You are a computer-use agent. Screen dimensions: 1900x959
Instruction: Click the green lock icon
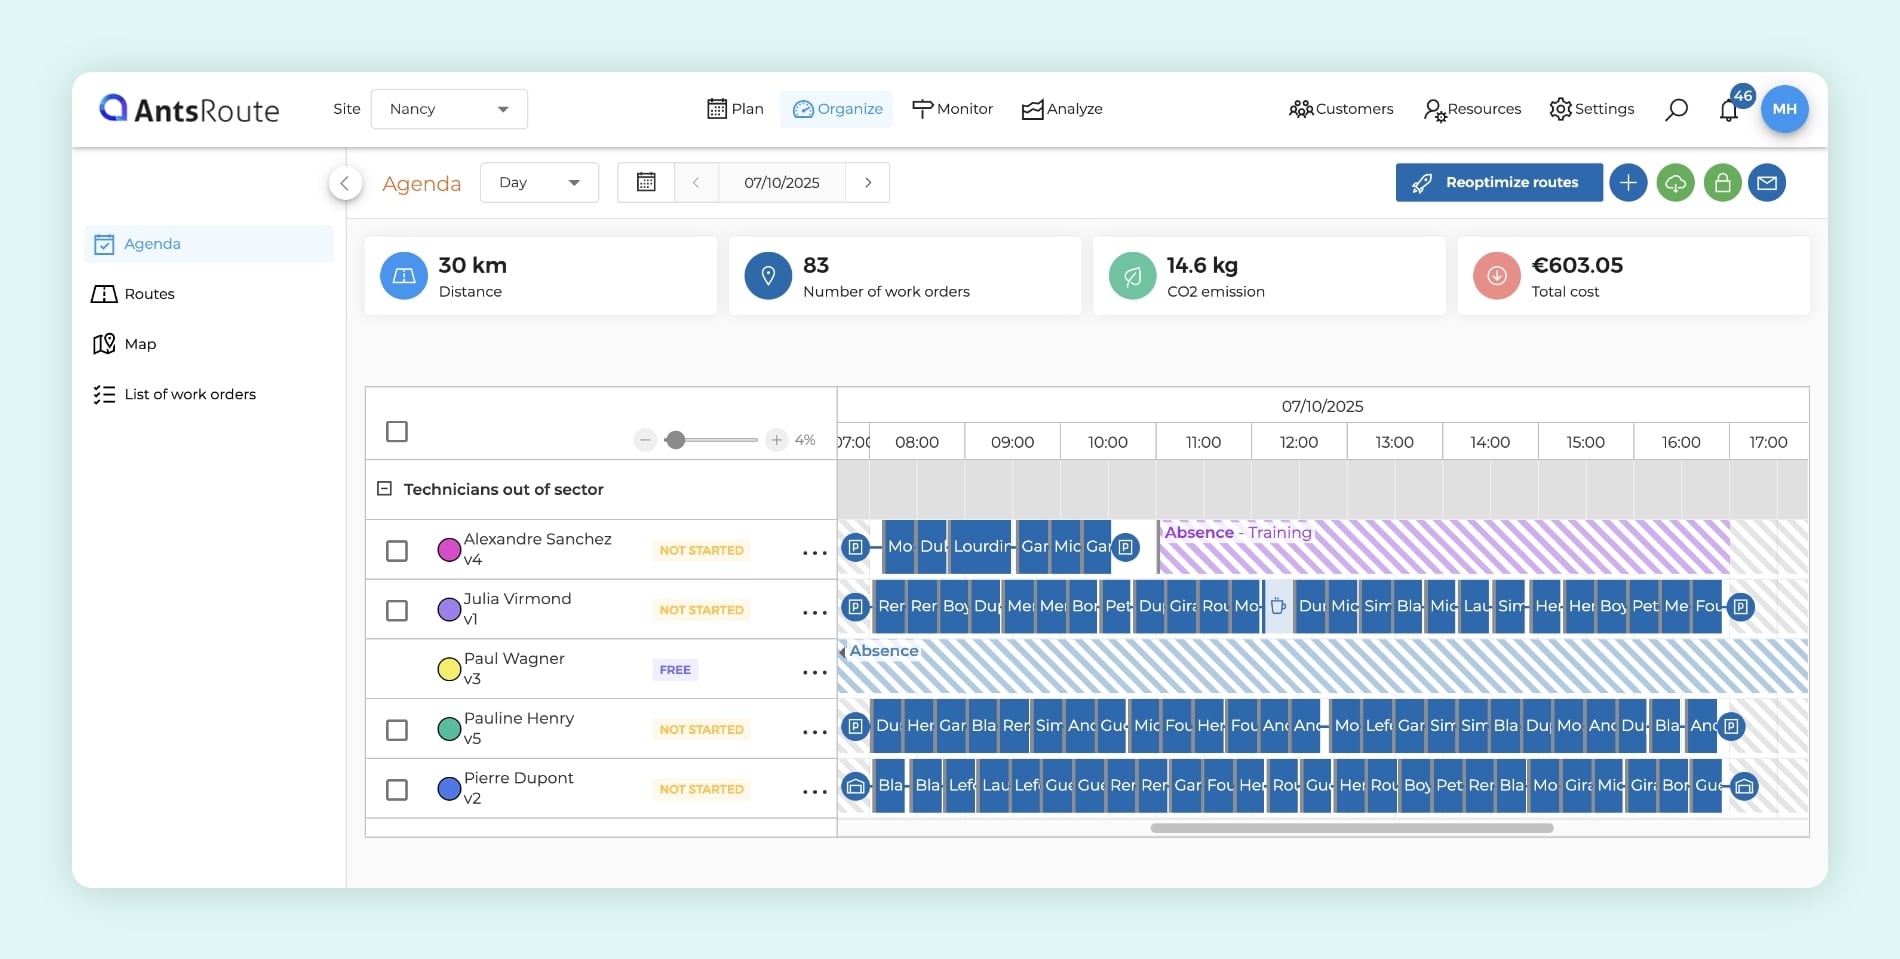click(1722, 183)
